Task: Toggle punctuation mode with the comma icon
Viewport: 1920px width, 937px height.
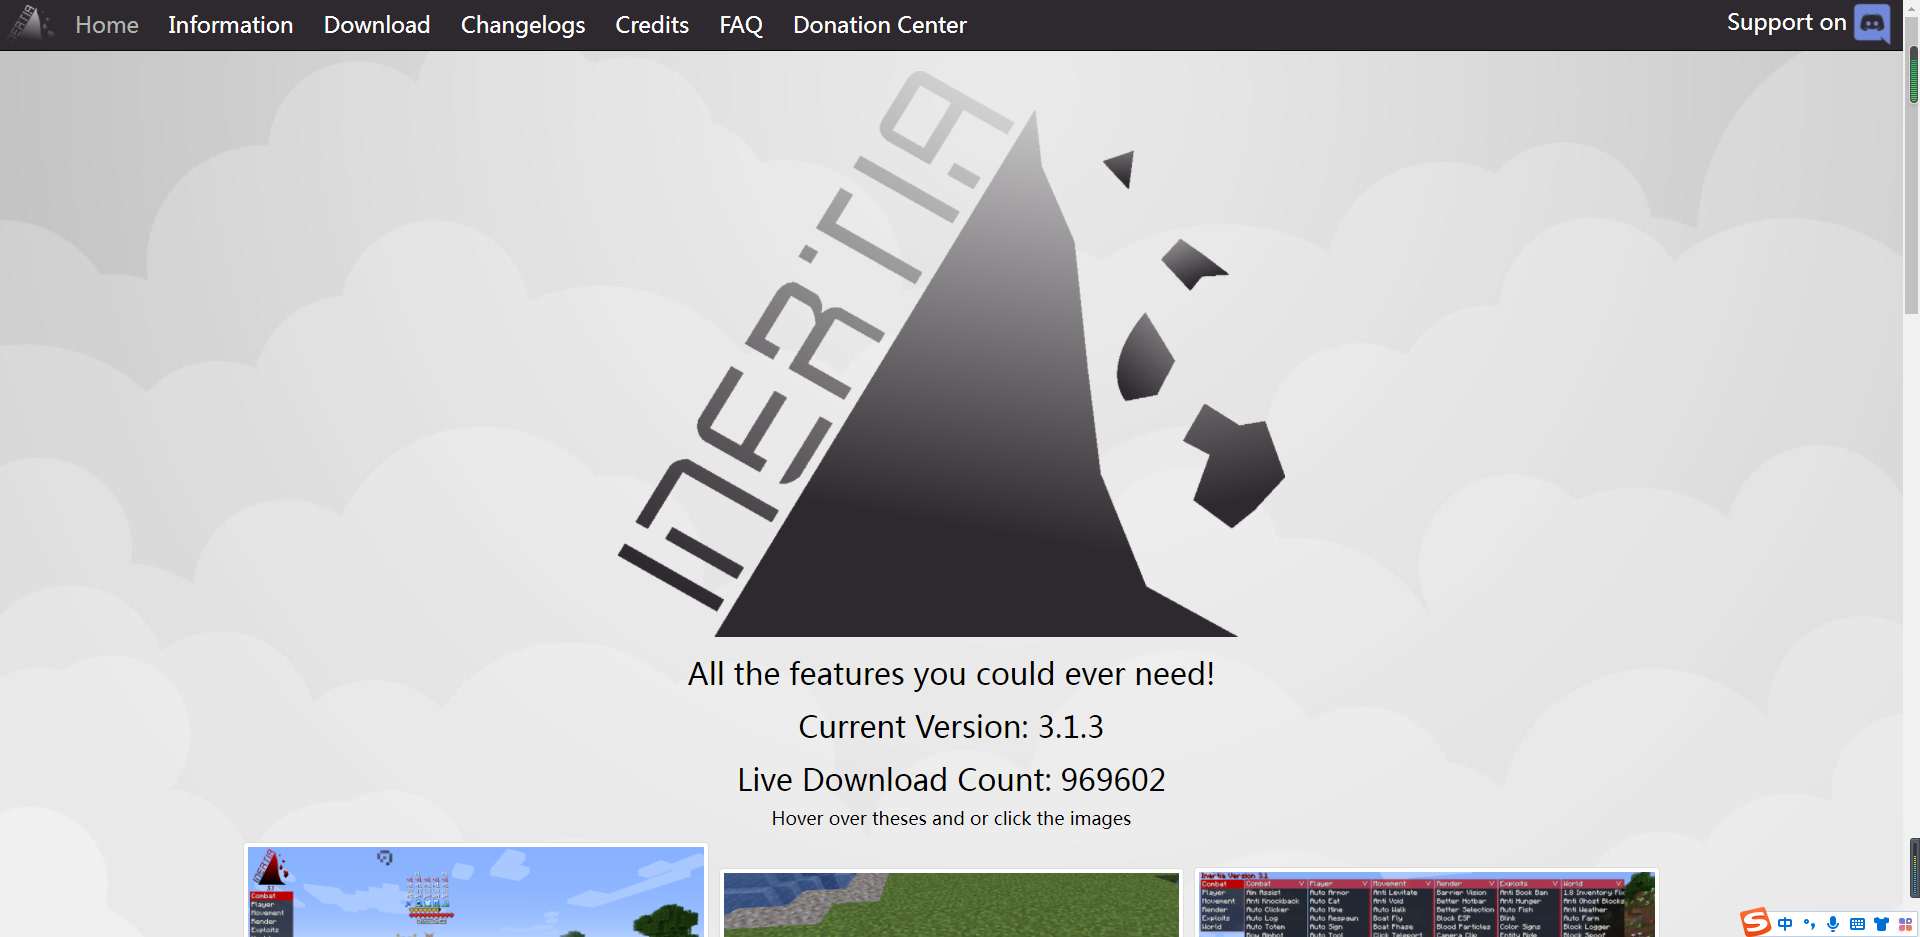Action: (1809, 924)
